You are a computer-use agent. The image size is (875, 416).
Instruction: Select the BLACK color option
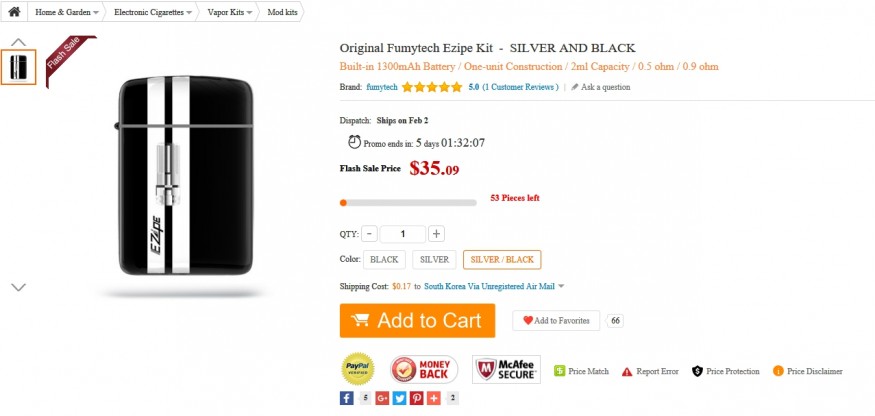point(384,260)
